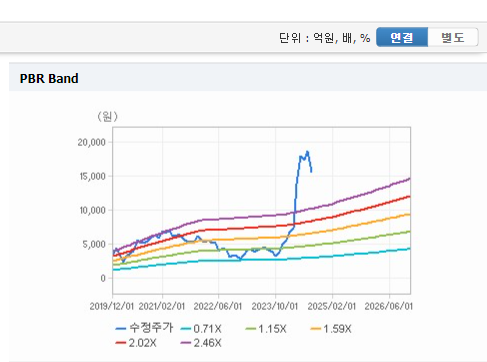Click the 2019/12/01 x-axis date label
Screen dimensions: 487x362
coord(111,306)
